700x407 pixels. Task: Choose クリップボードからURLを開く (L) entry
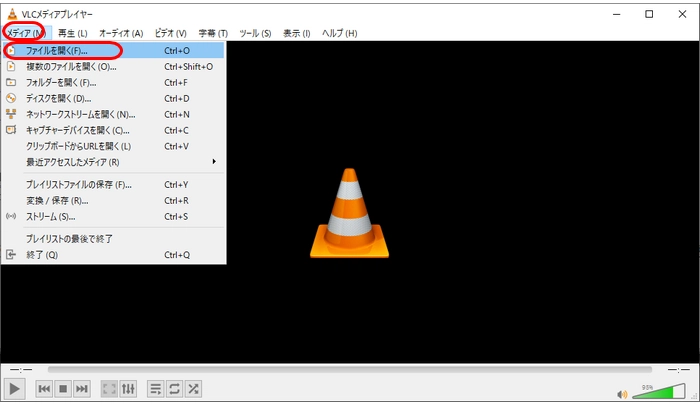[x=113, y=146]
